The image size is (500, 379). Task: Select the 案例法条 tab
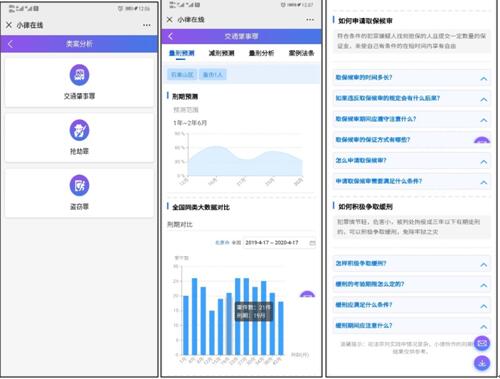click(301, 53)
